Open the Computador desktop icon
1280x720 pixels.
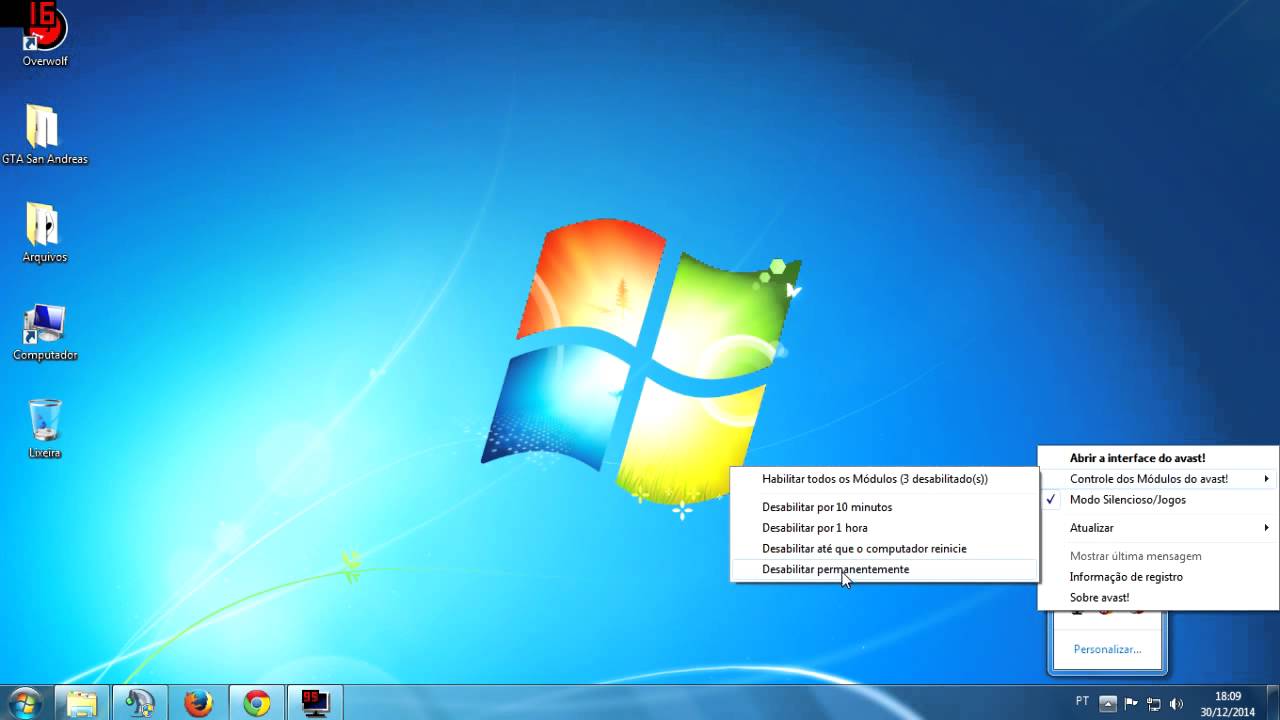click(44, 332)
